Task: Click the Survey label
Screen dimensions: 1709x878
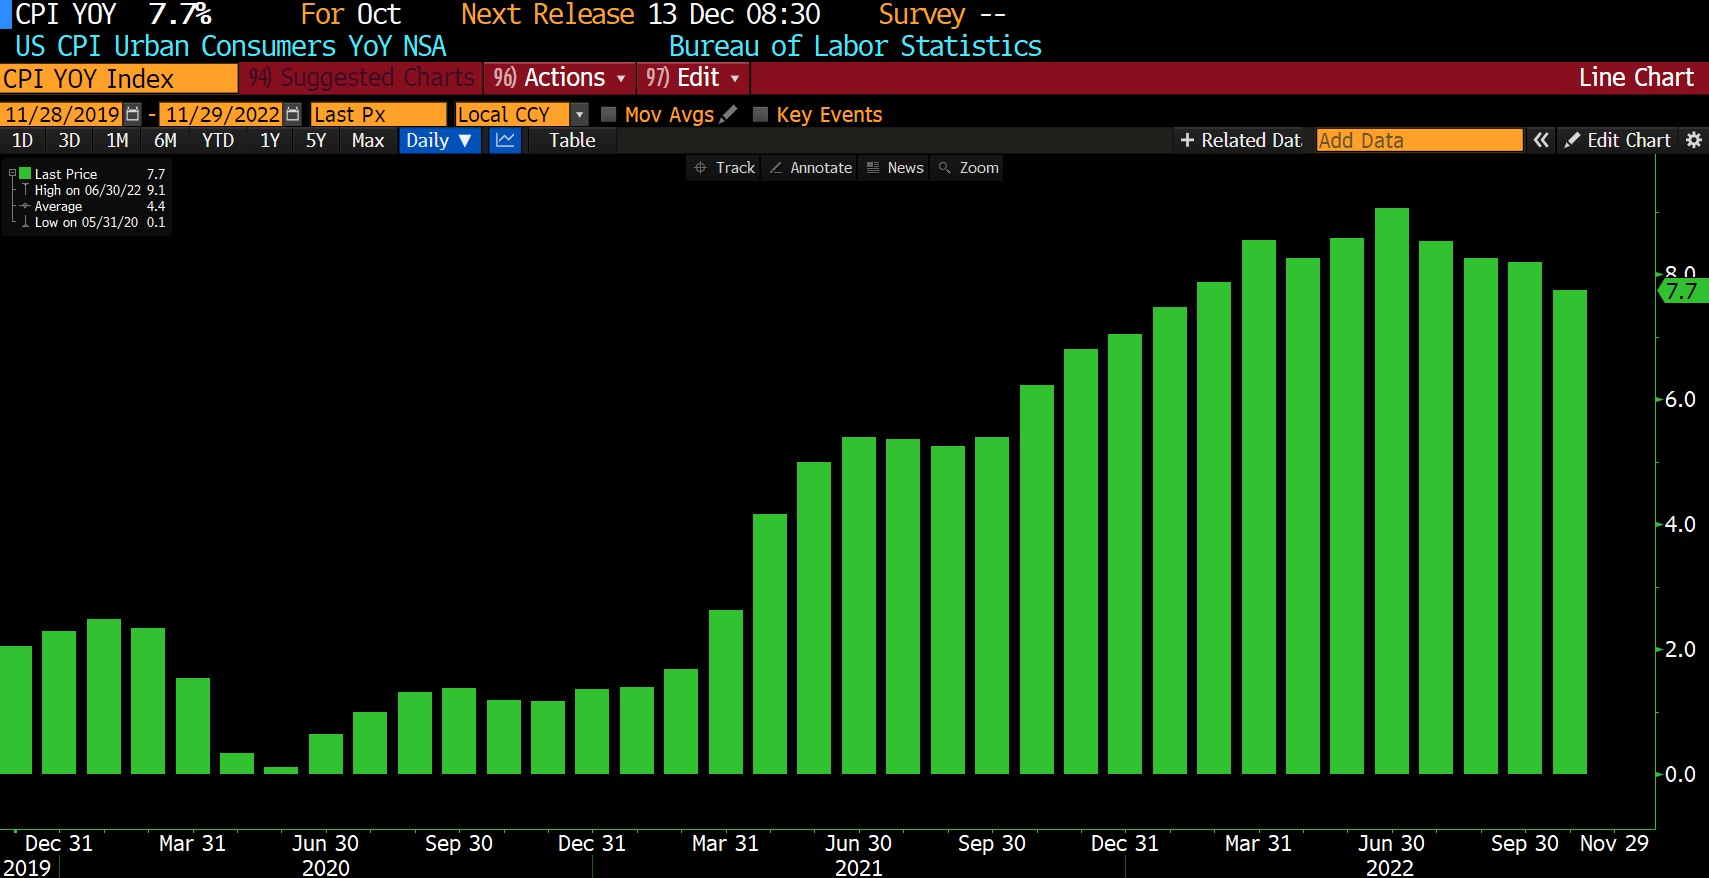Action: [921, 15]
